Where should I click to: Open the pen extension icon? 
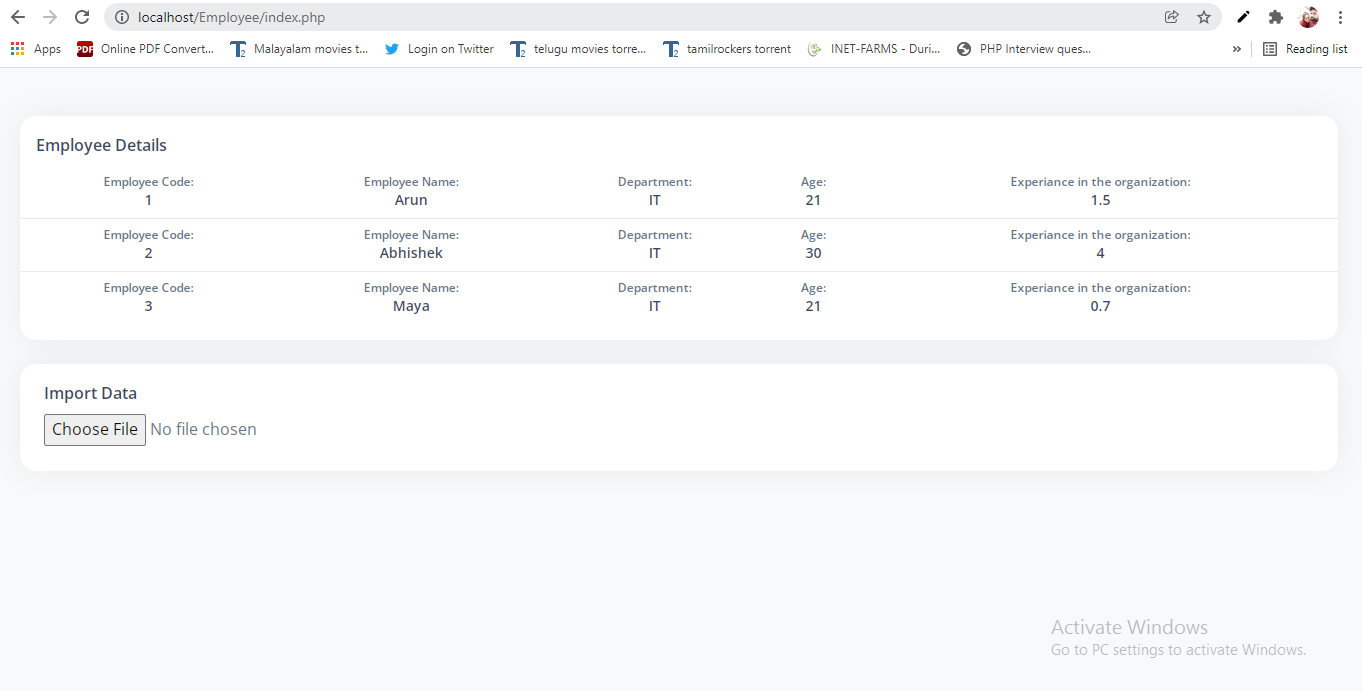(x=1243, y=17)
